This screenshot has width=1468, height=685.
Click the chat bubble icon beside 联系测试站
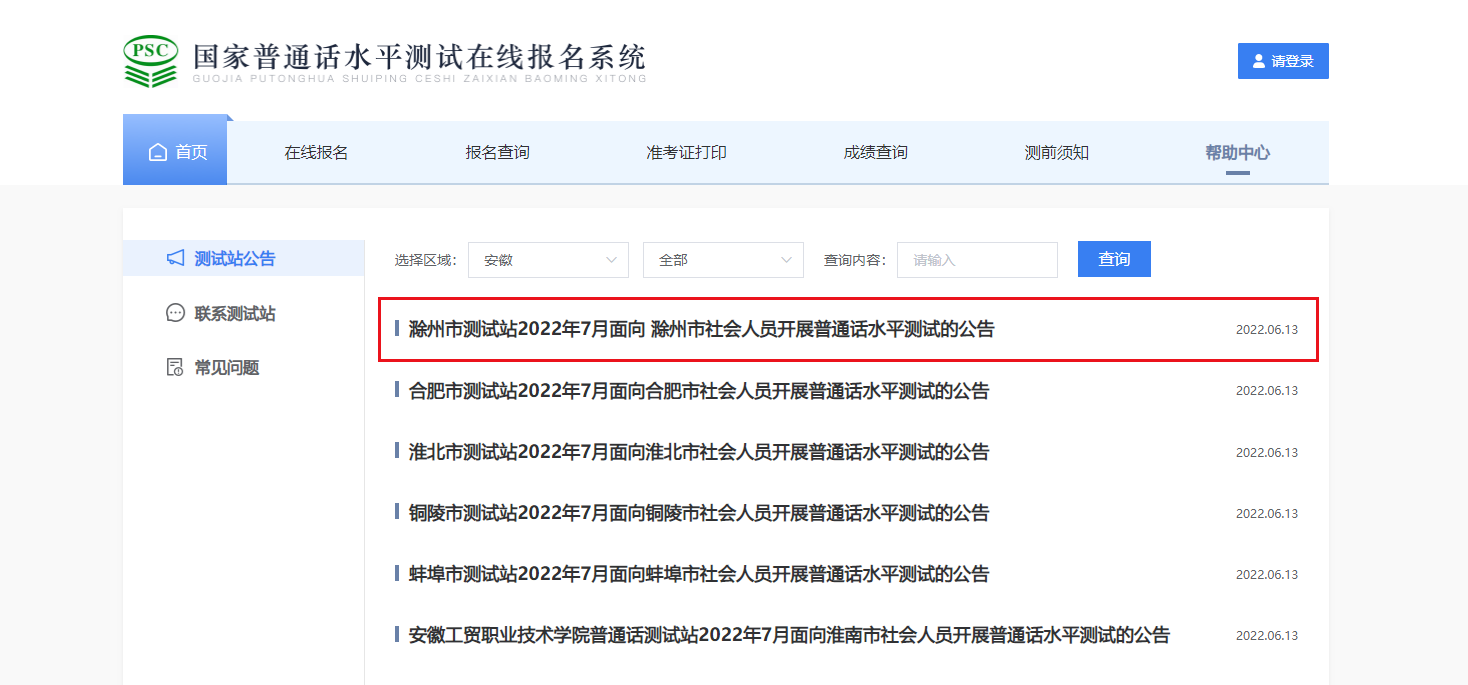pos(175,313)
